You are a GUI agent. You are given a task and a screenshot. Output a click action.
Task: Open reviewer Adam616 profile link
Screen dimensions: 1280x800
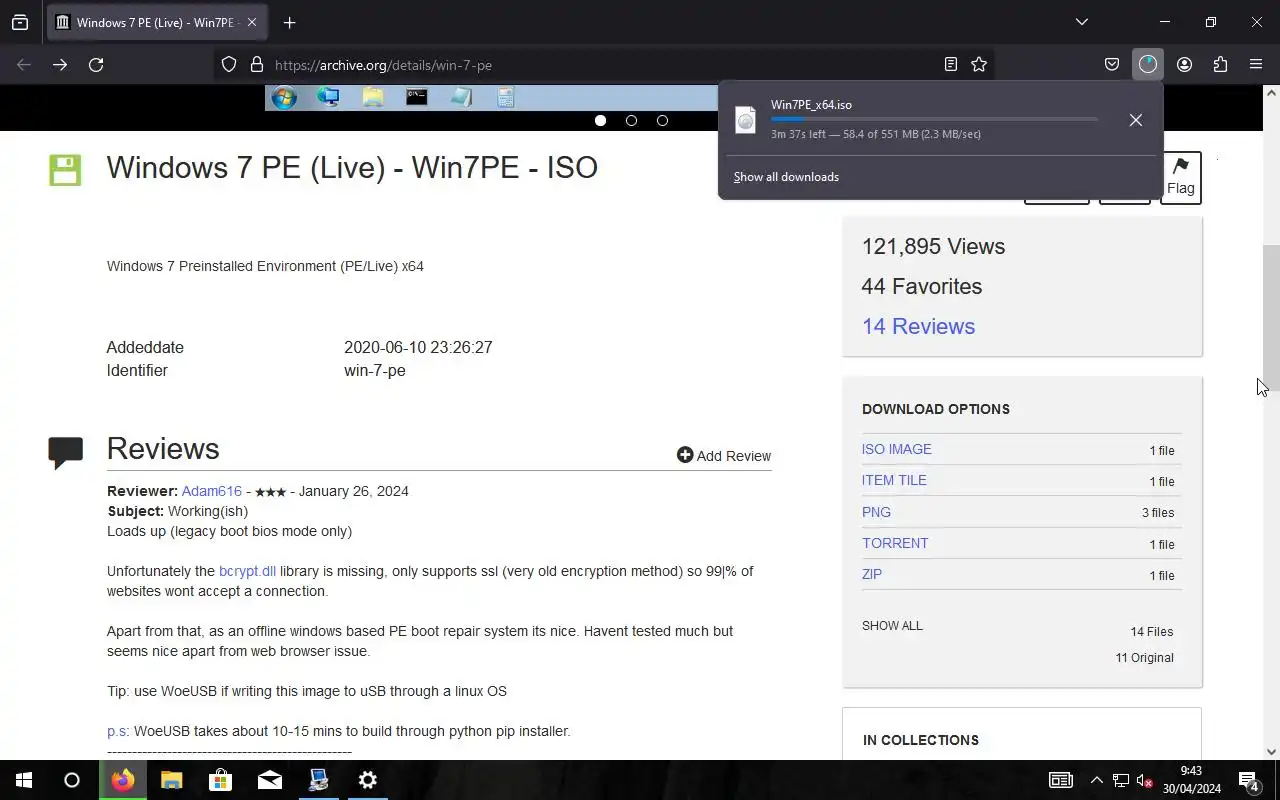coord(212,491)
